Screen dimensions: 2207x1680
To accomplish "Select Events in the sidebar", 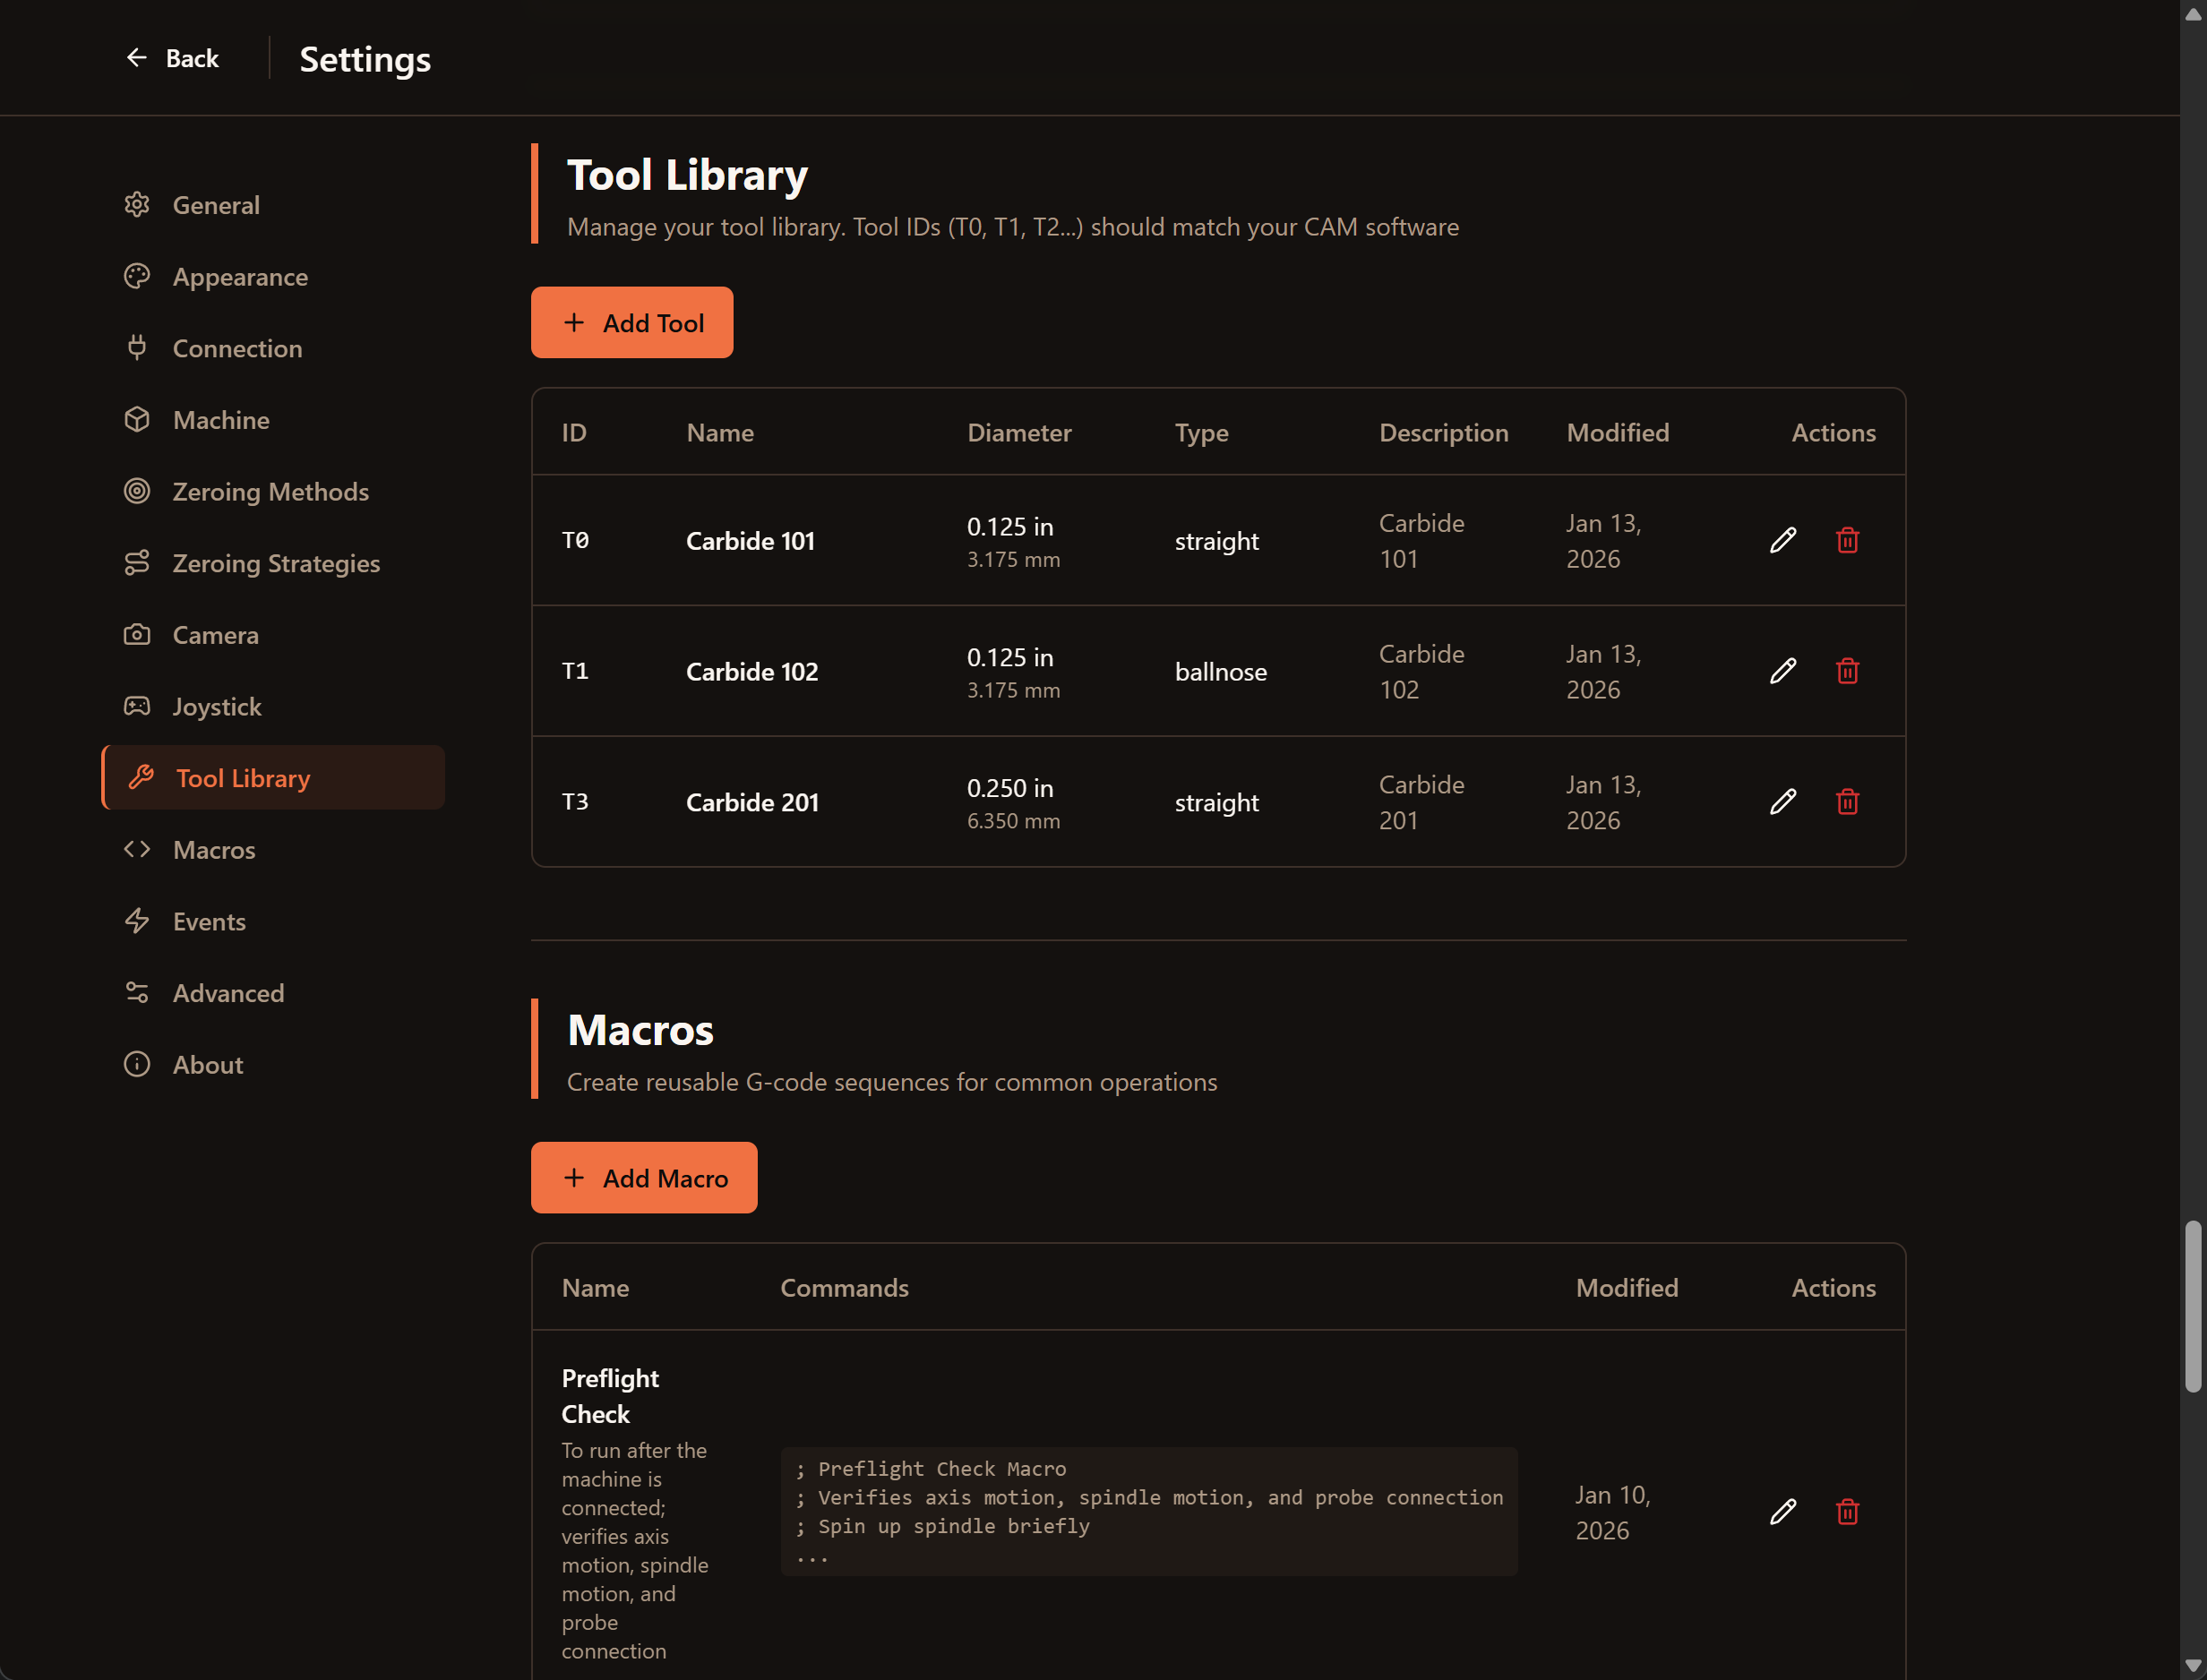I will pos(209,921).
